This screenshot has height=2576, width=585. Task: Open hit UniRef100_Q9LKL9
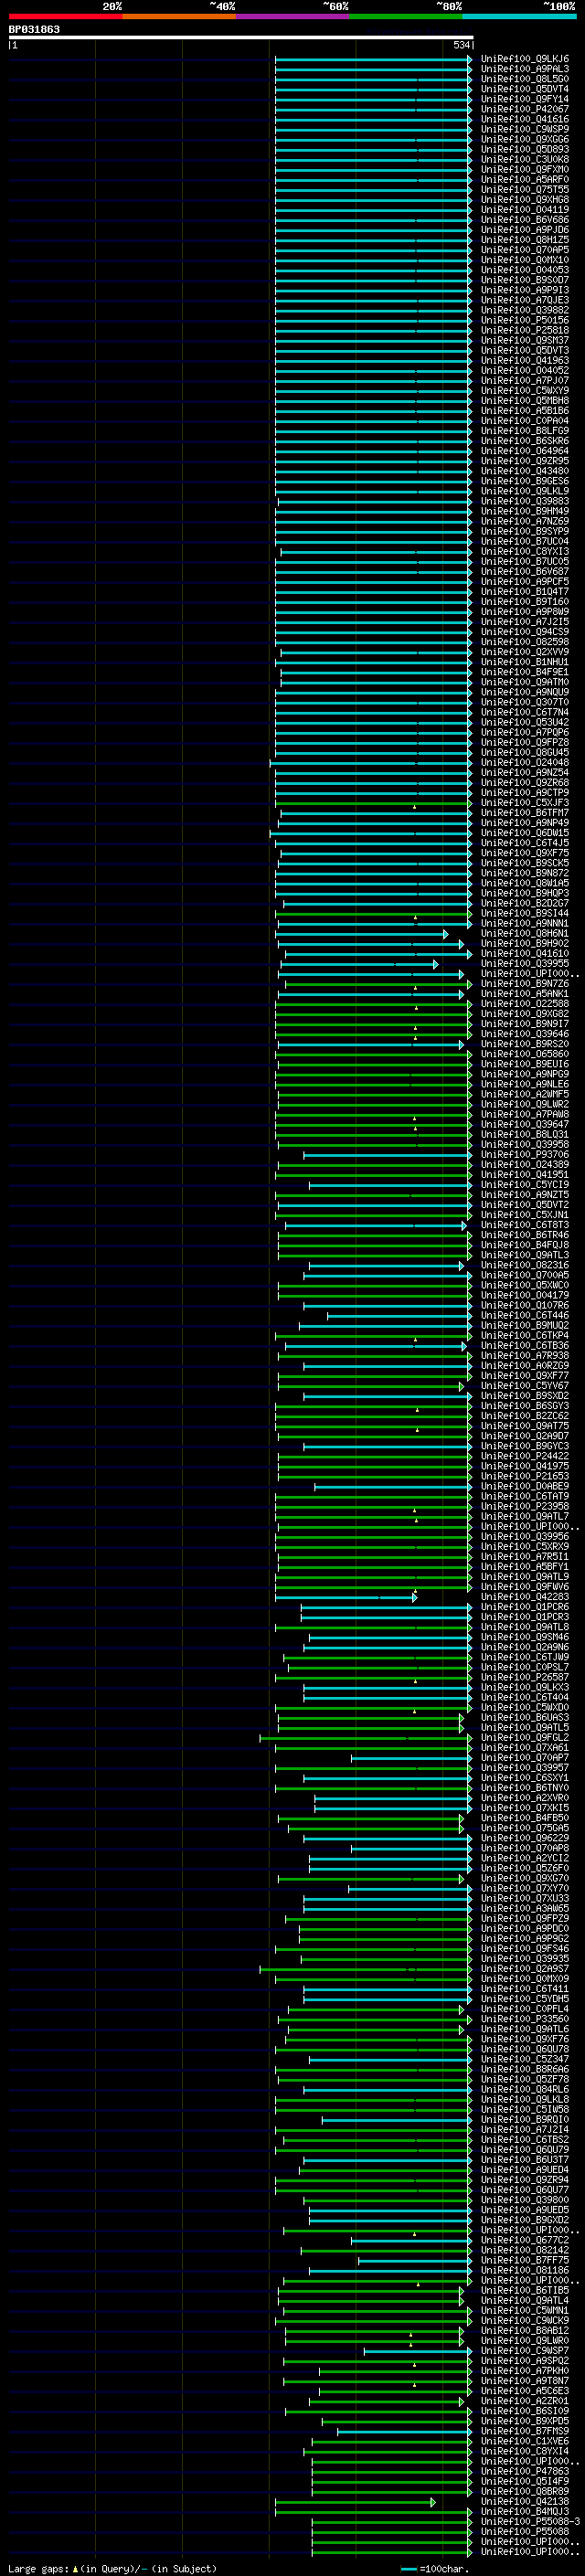point(525,491)
